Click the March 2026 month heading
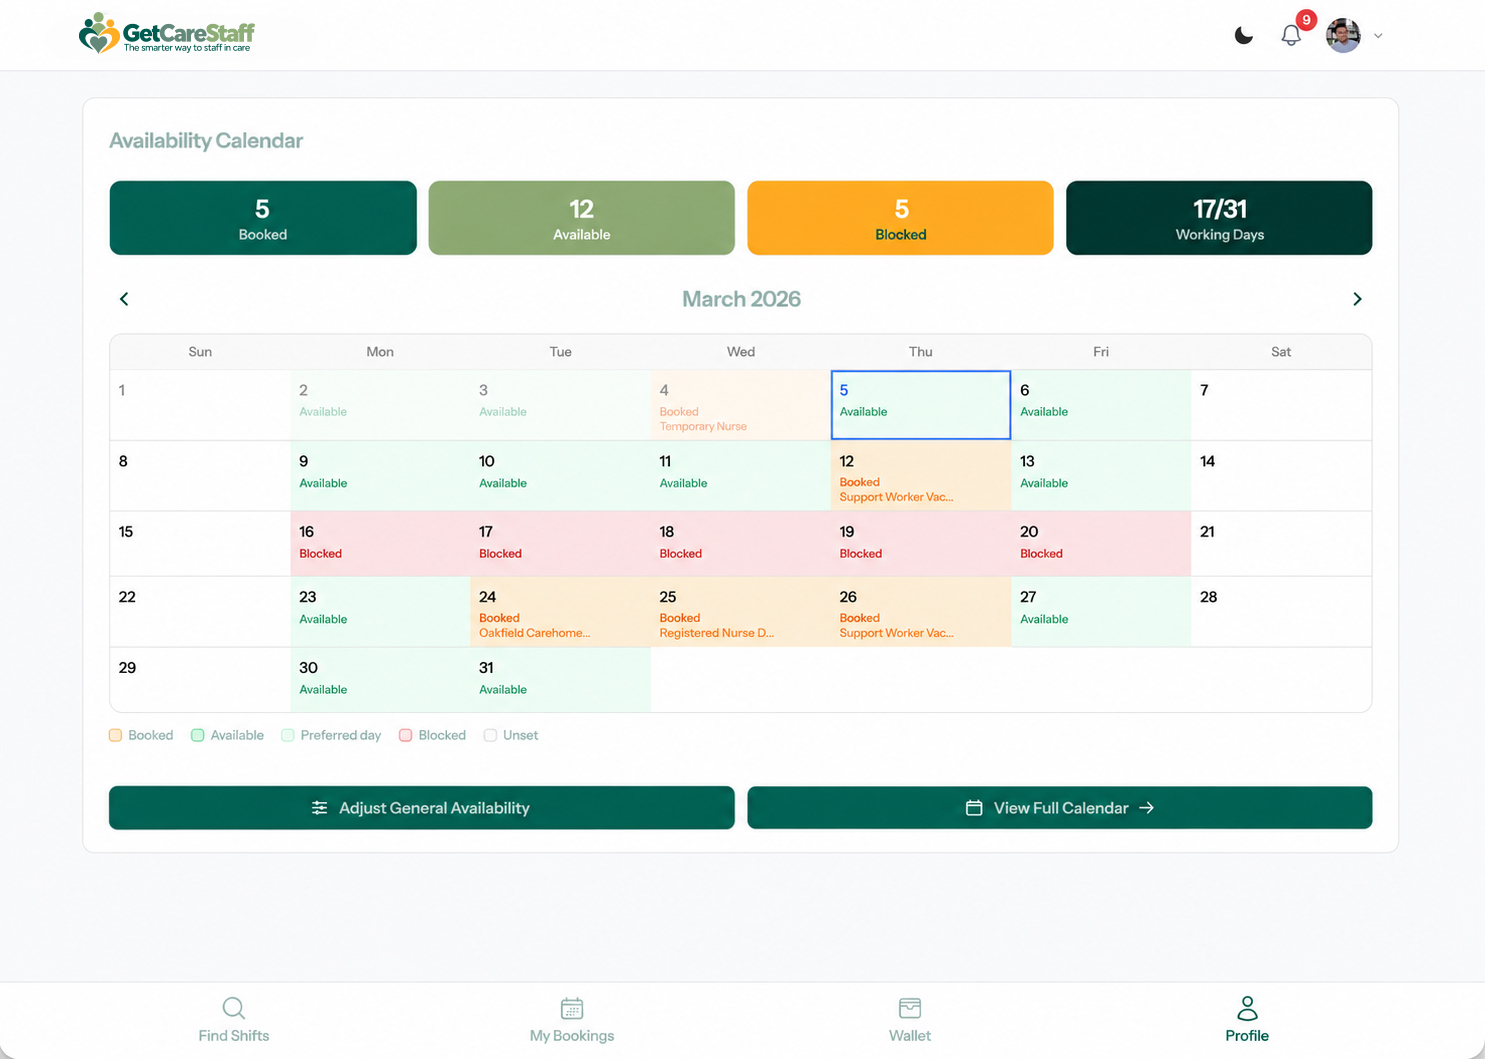 tap(741, 299)
